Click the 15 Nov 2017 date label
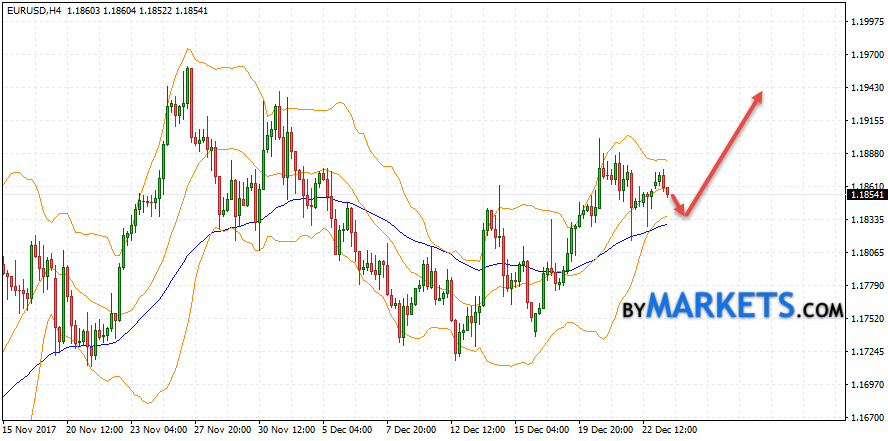Image resolution: width=888 pixels, height=441 pixels. (x=28, y=430)
